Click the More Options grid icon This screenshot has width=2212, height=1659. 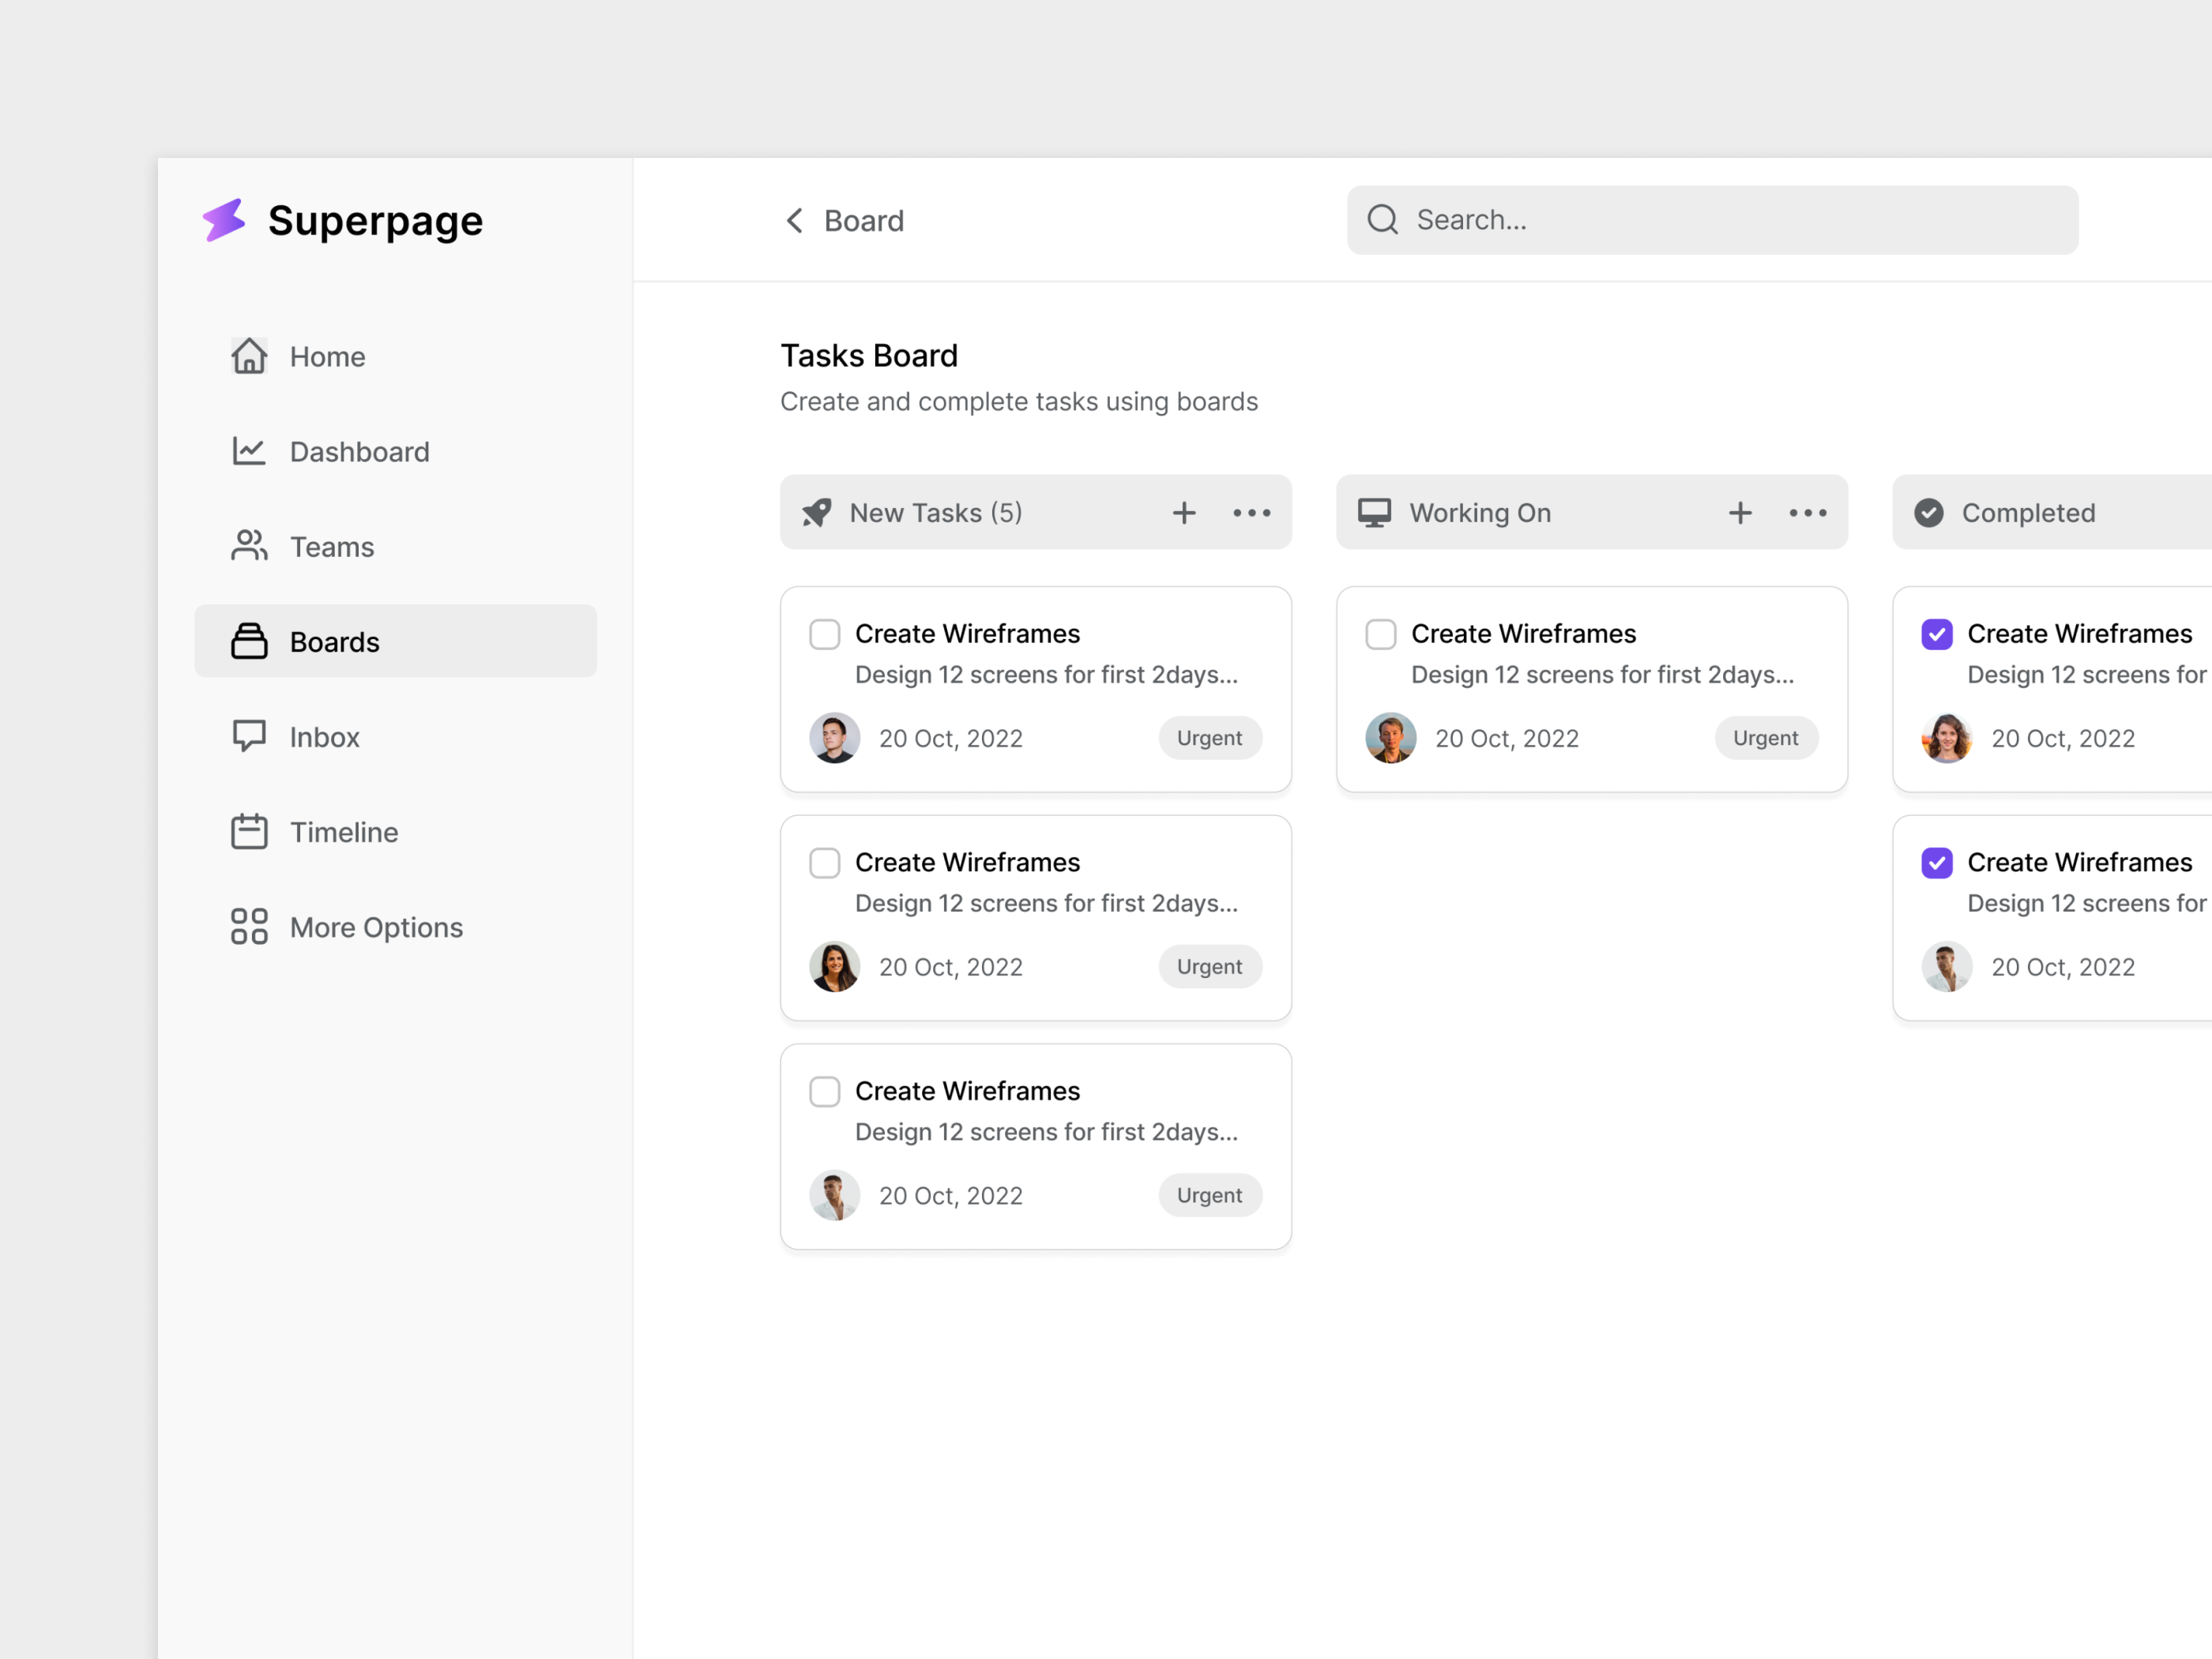pyautogui.click(x=249, y=926)
